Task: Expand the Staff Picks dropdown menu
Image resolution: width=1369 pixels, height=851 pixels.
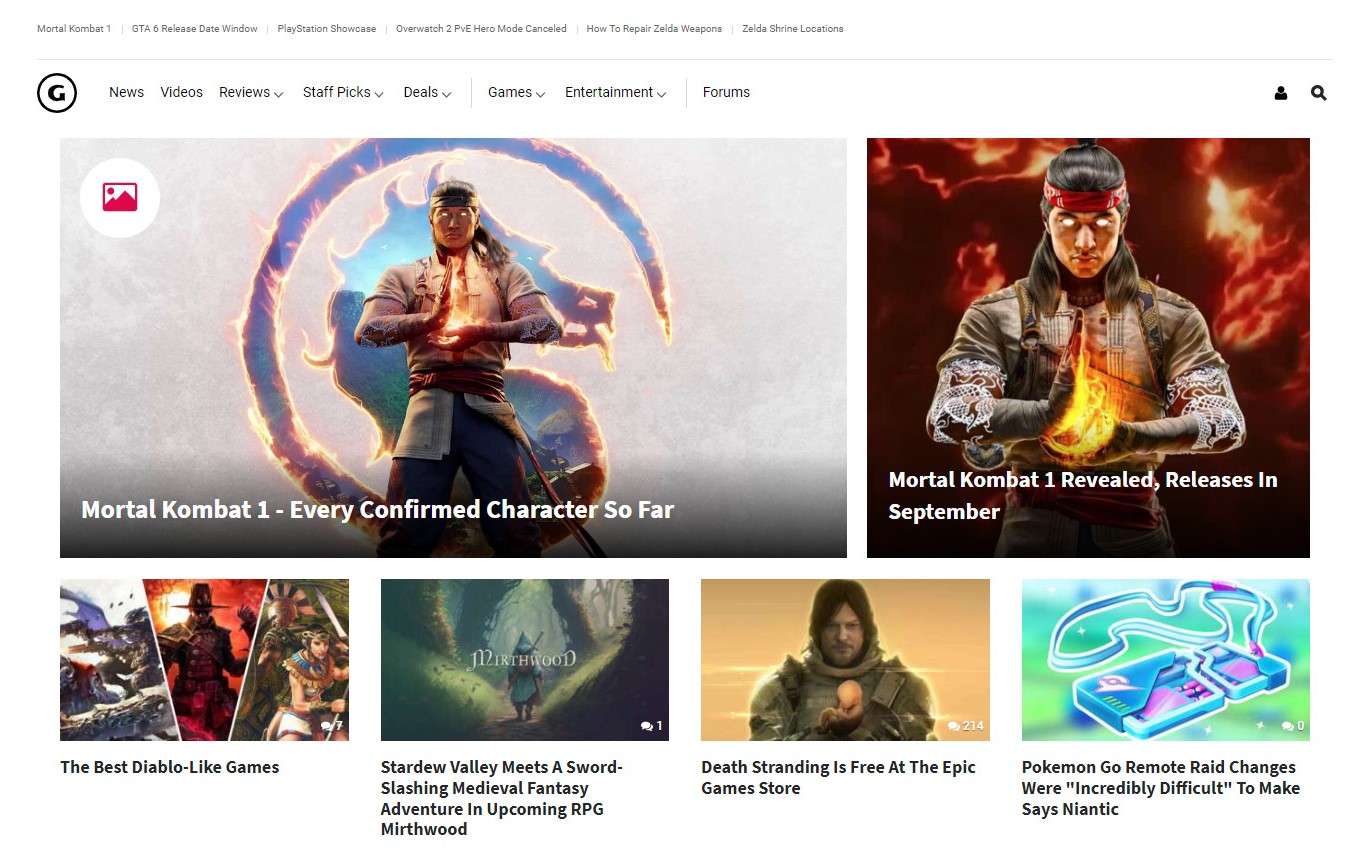Action: pyautogui.click(x=343, y=92)
